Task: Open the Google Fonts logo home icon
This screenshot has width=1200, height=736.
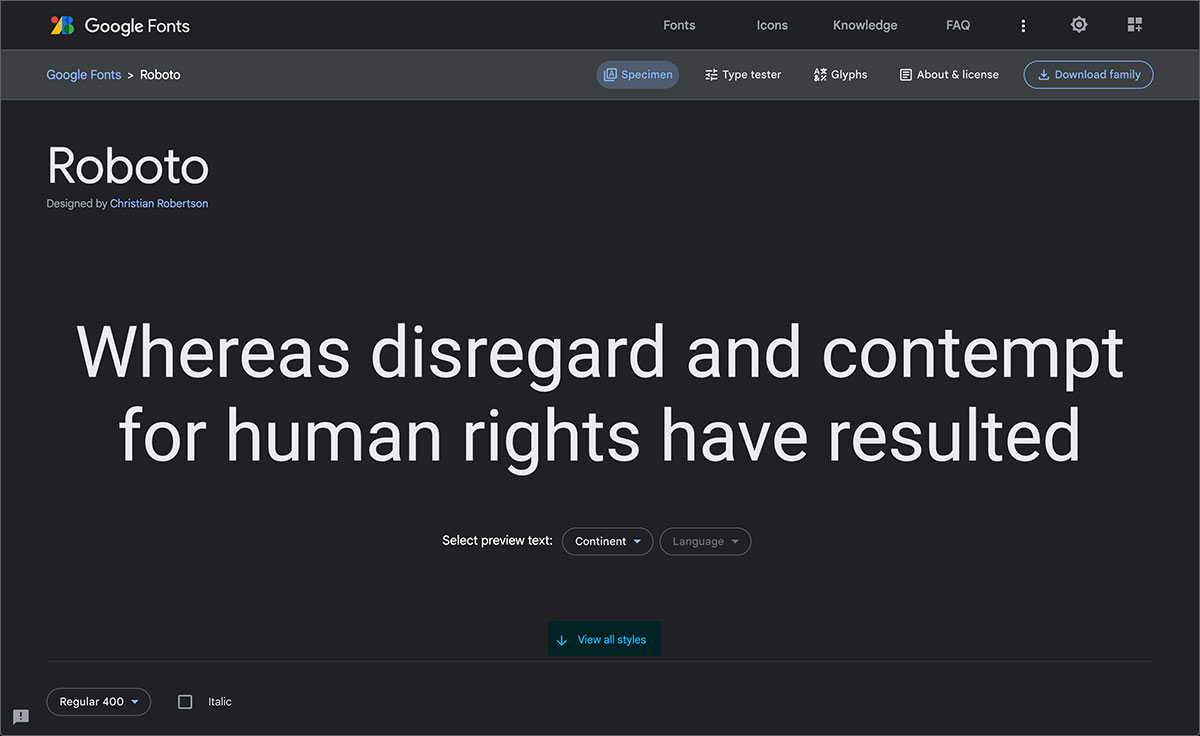Action: pyautogui.click(x=62, y=24)
